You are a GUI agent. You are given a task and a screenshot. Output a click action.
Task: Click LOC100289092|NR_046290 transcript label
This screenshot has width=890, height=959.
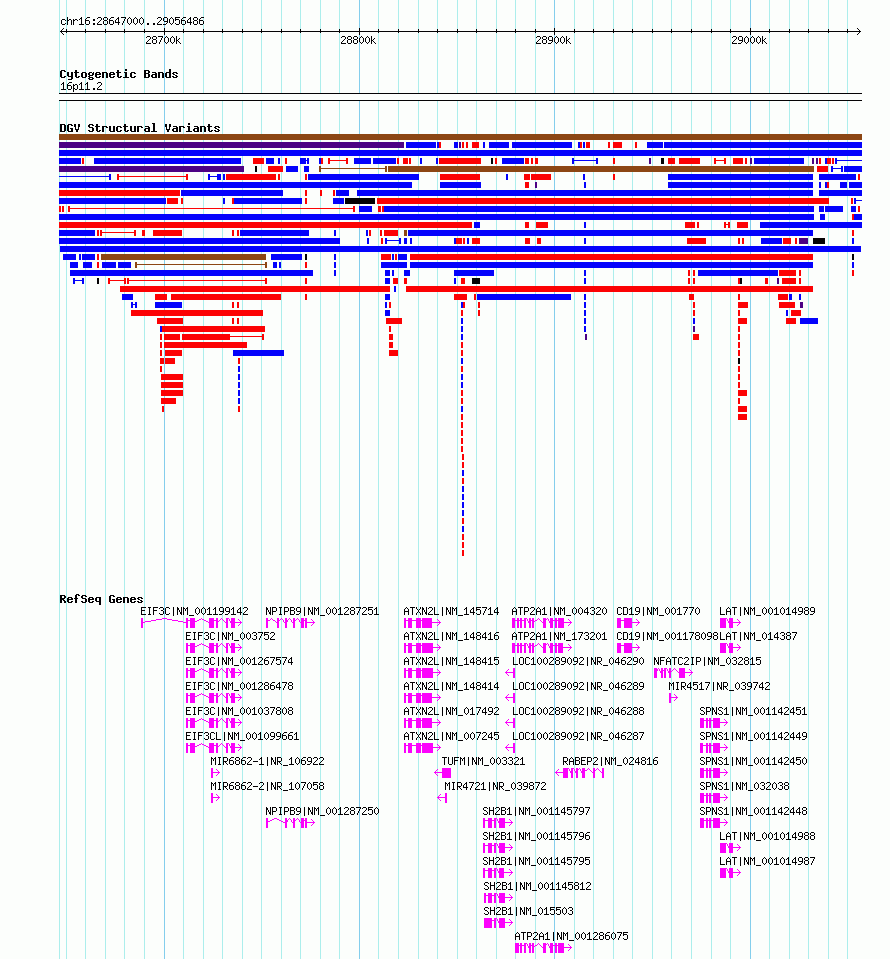point(578,661)
